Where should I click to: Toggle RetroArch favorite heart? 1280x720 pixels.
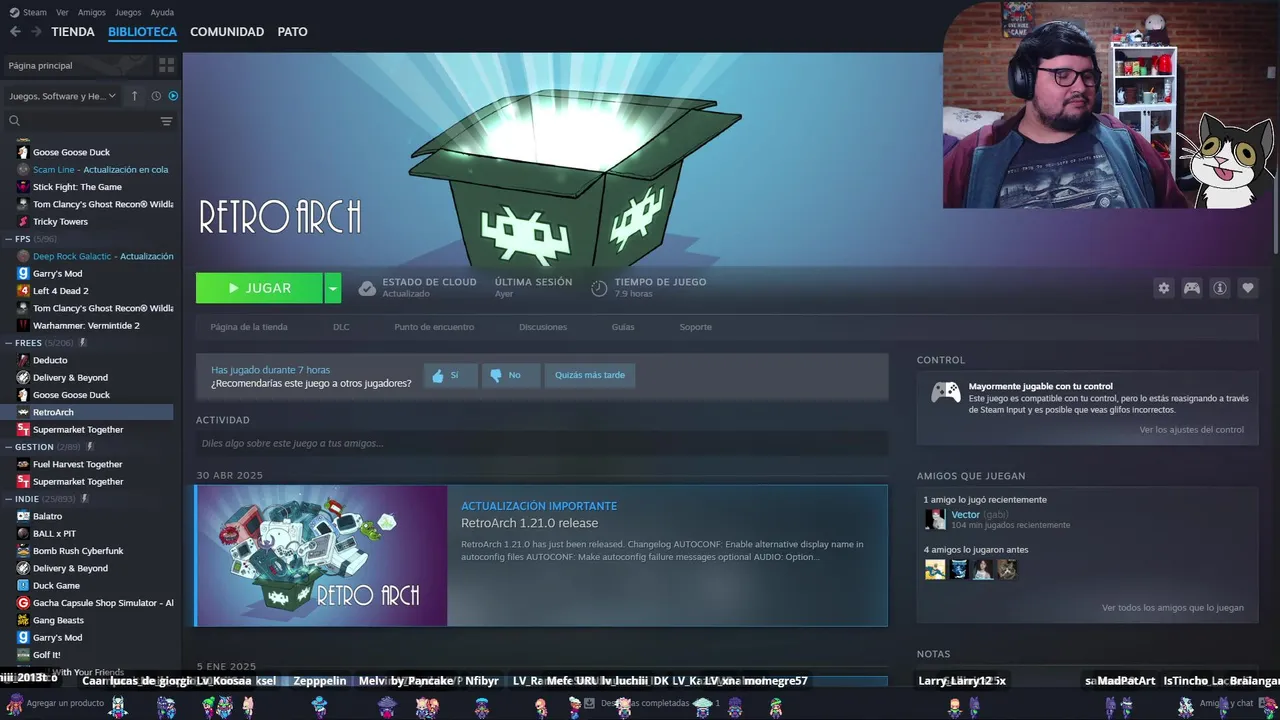point(1248,288)
